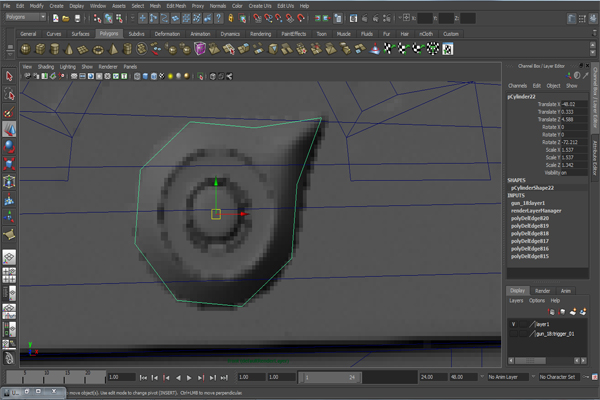Click the Translate X value field

(574, 104)
